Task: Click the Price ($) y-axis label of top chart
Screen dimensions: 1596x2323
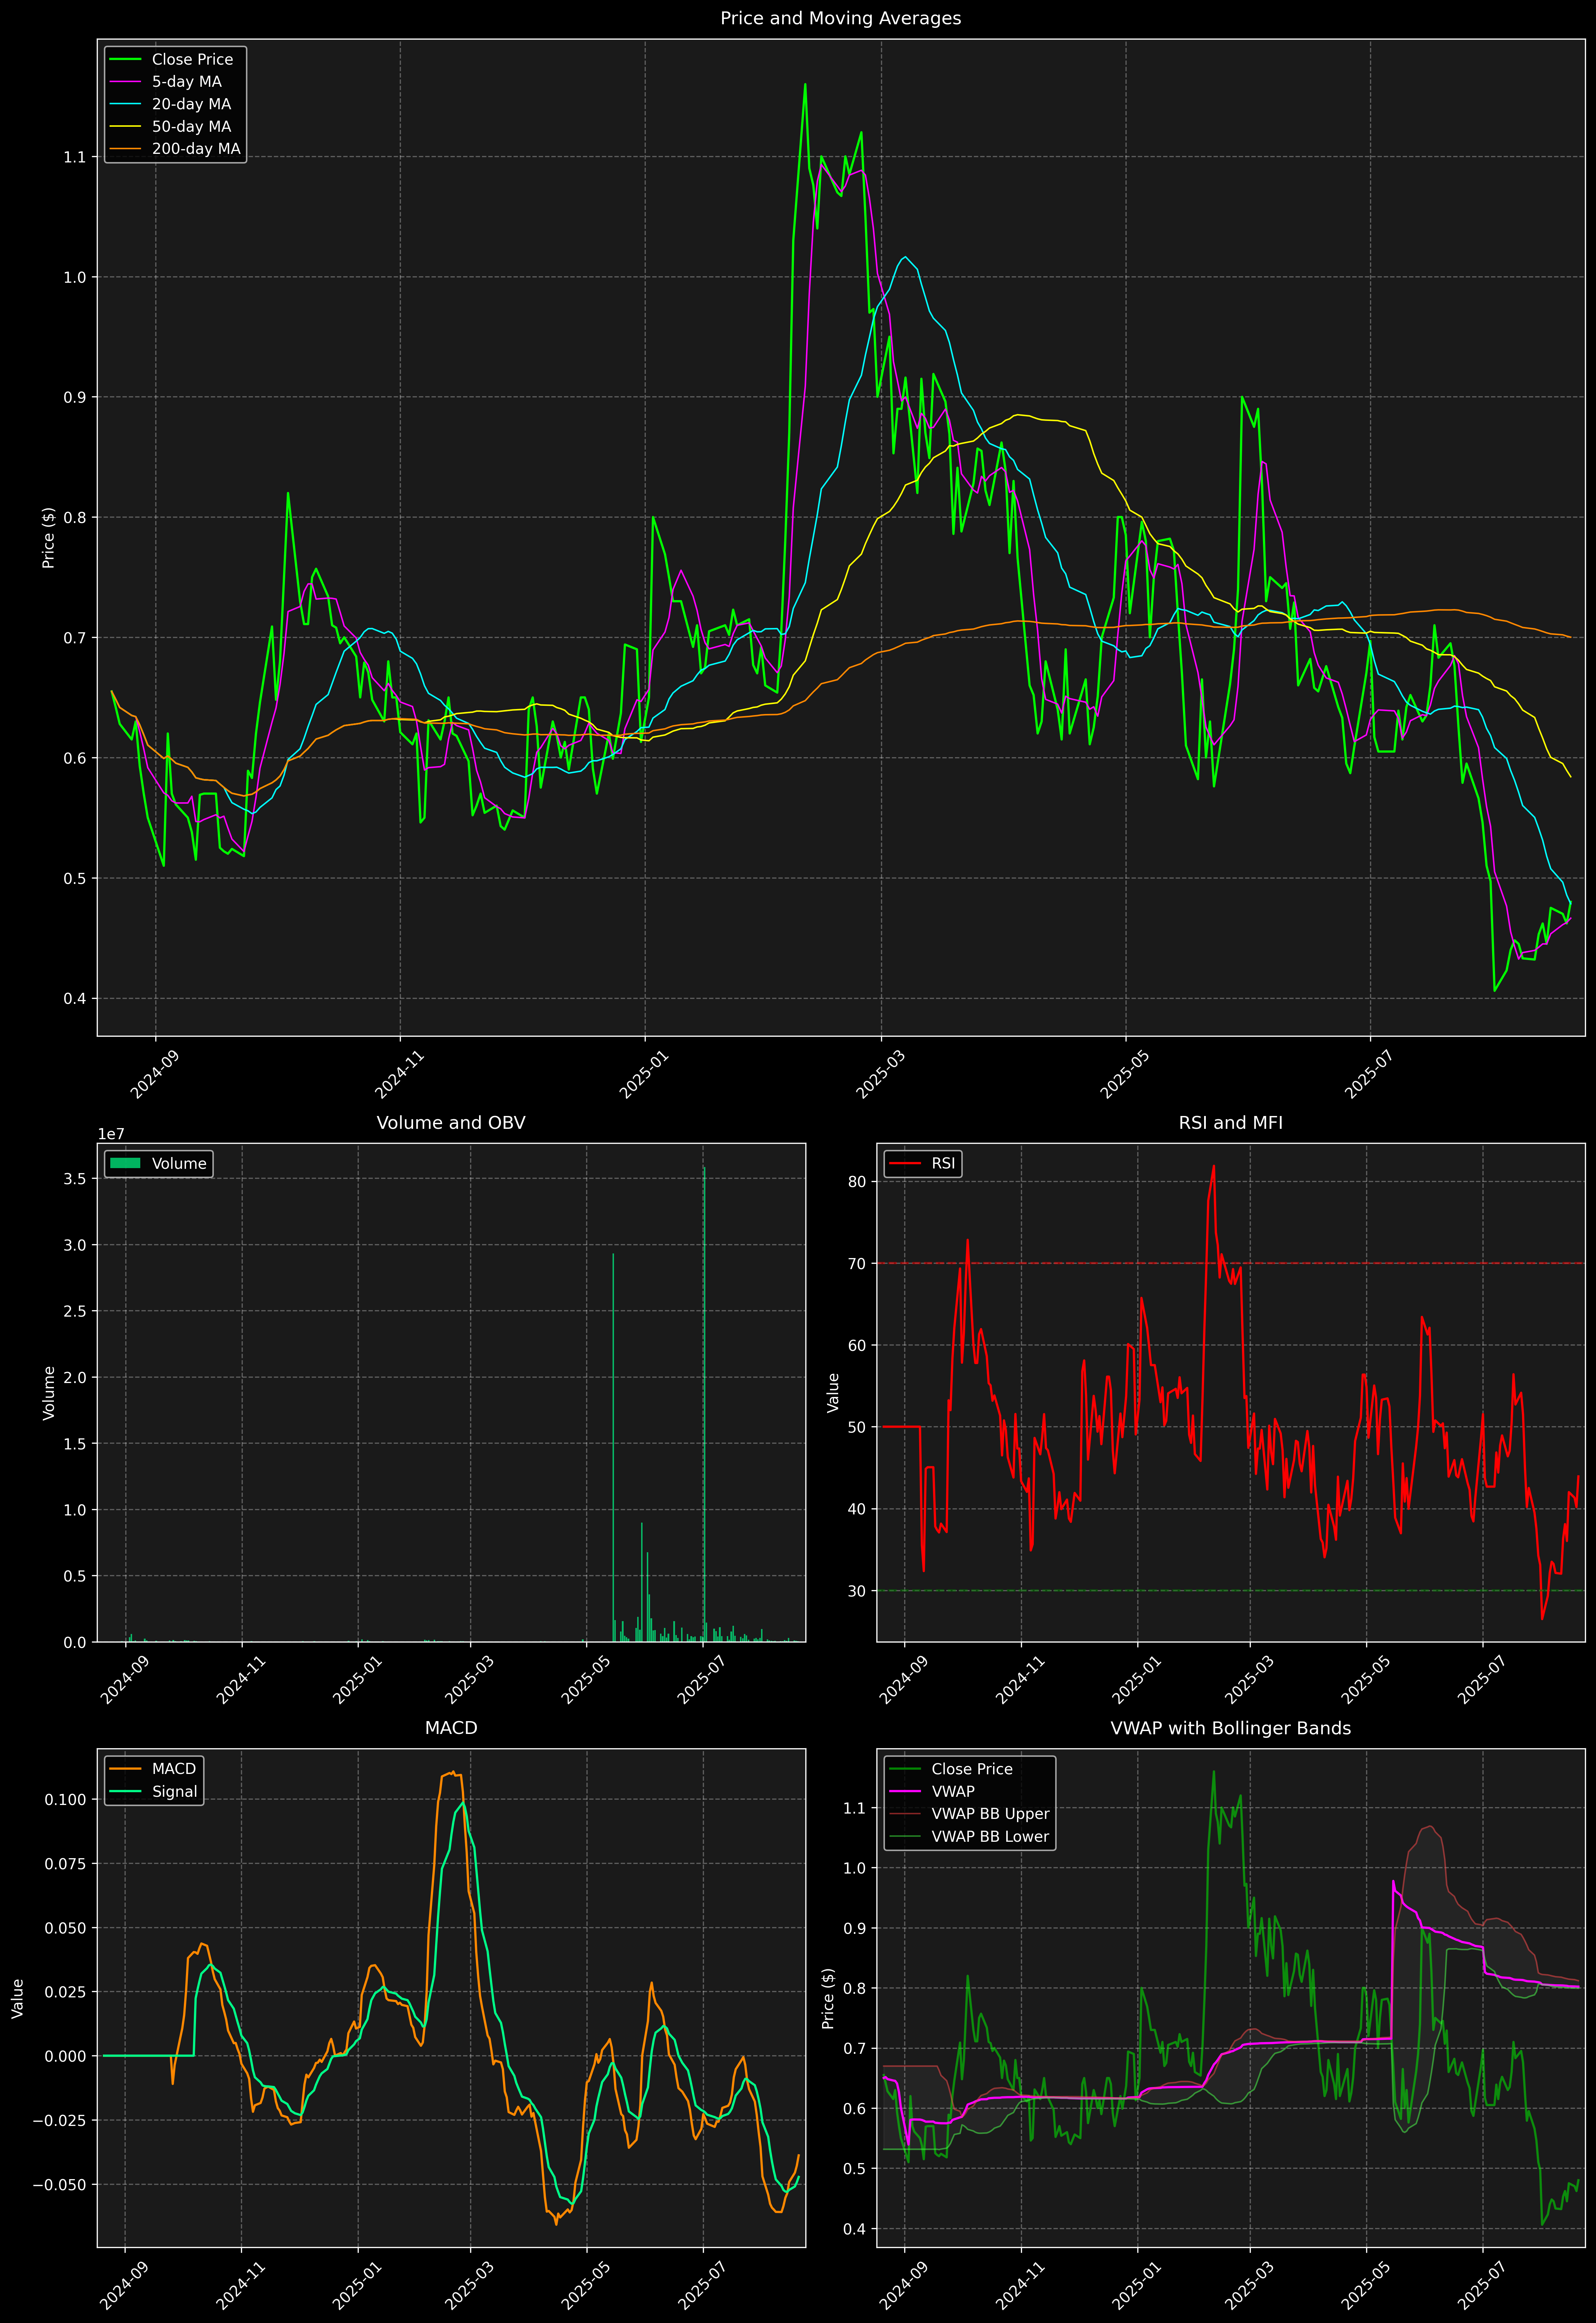Action: click(48, 538)
